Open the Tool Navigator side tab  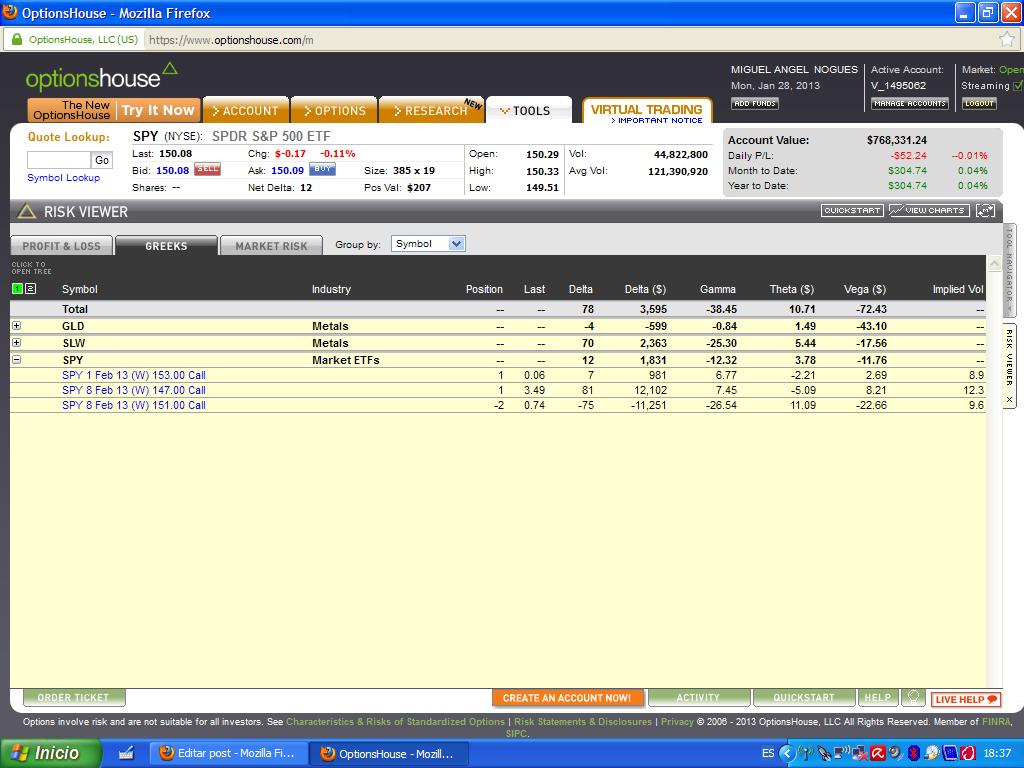click(1009, 270)
